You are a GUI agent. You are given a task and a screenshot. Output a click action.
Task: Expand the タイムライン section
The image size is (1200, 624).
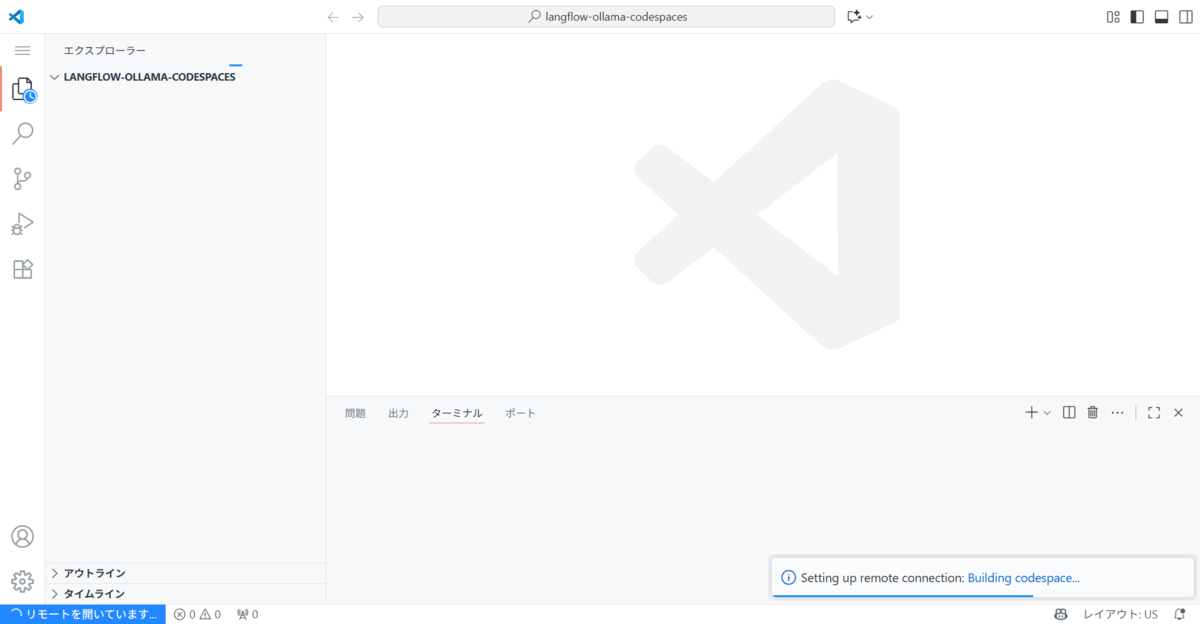(x=185, y=594)
